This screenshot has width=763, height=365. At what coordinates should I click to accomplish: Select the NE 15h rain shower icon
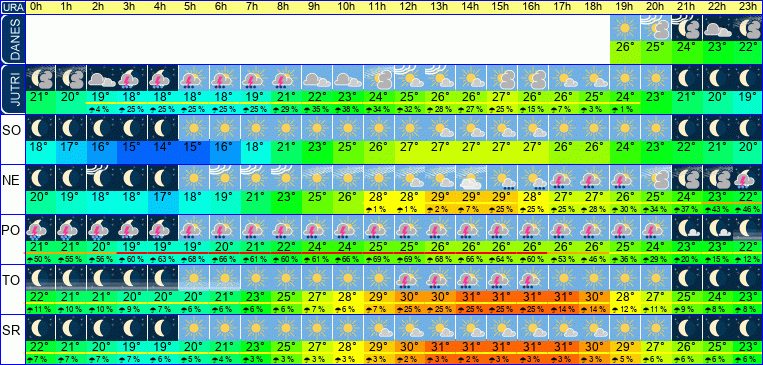coord(502,177)
